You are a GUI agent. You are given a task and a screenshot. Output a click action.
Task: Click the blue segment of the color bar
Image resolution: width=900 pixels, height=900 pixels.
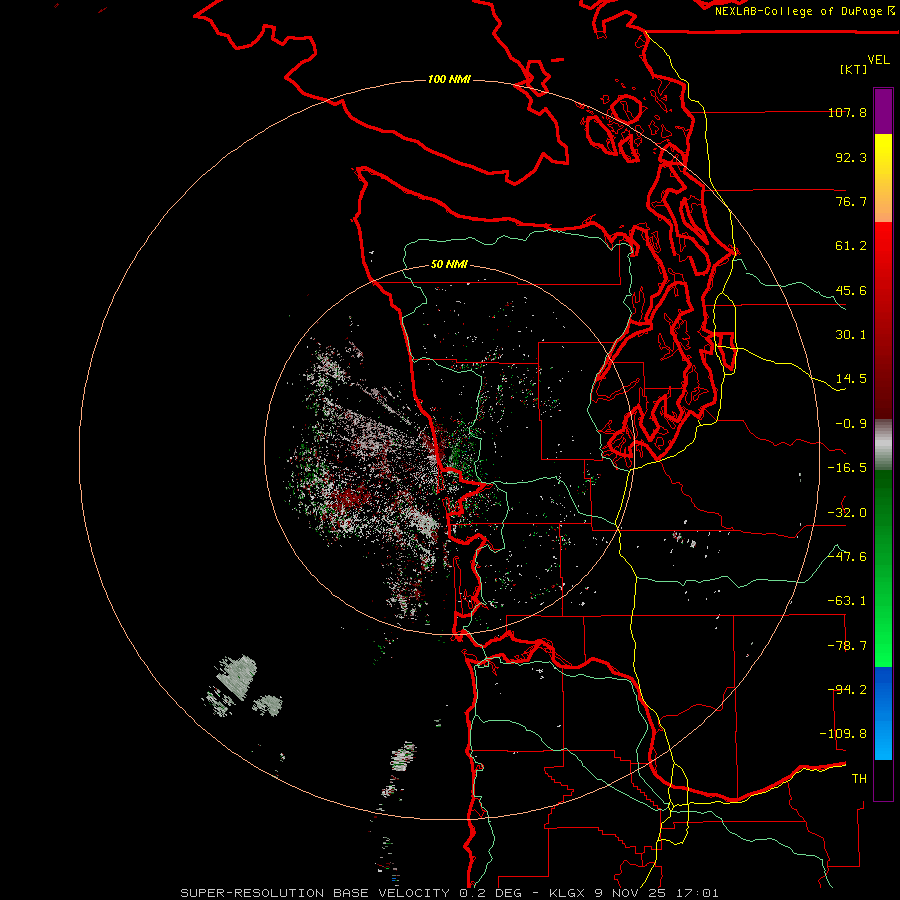pyautogui.click(x=883, y=713)
